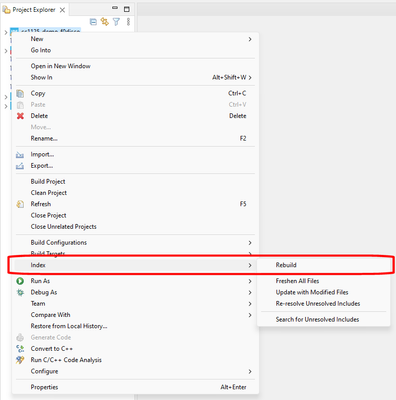Screen dimensions: 396x400
Task: Click the Export icon
Action: pyautogui.click(x=20, y=166)
